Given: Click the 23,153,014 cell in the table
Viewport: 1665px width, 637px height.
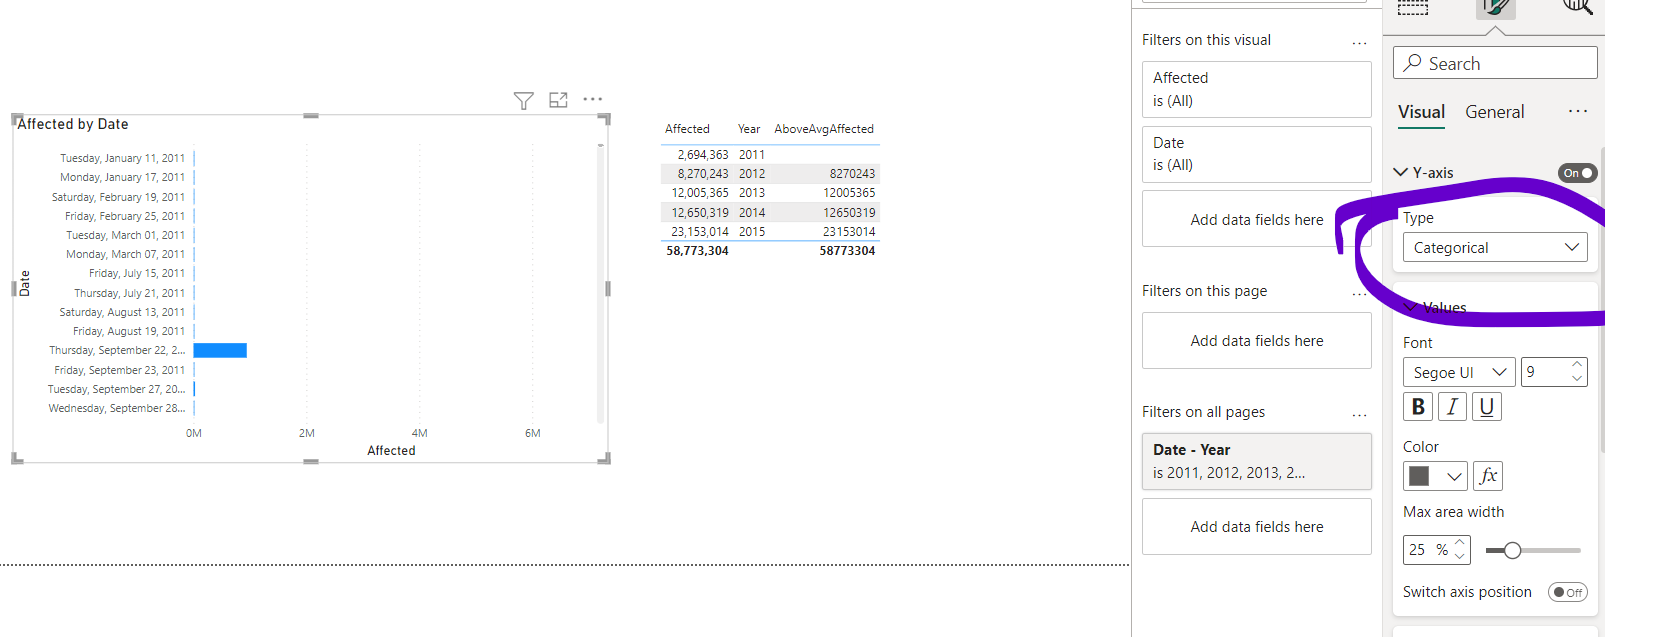Looking at the screenshot, I should pos(700,232).
